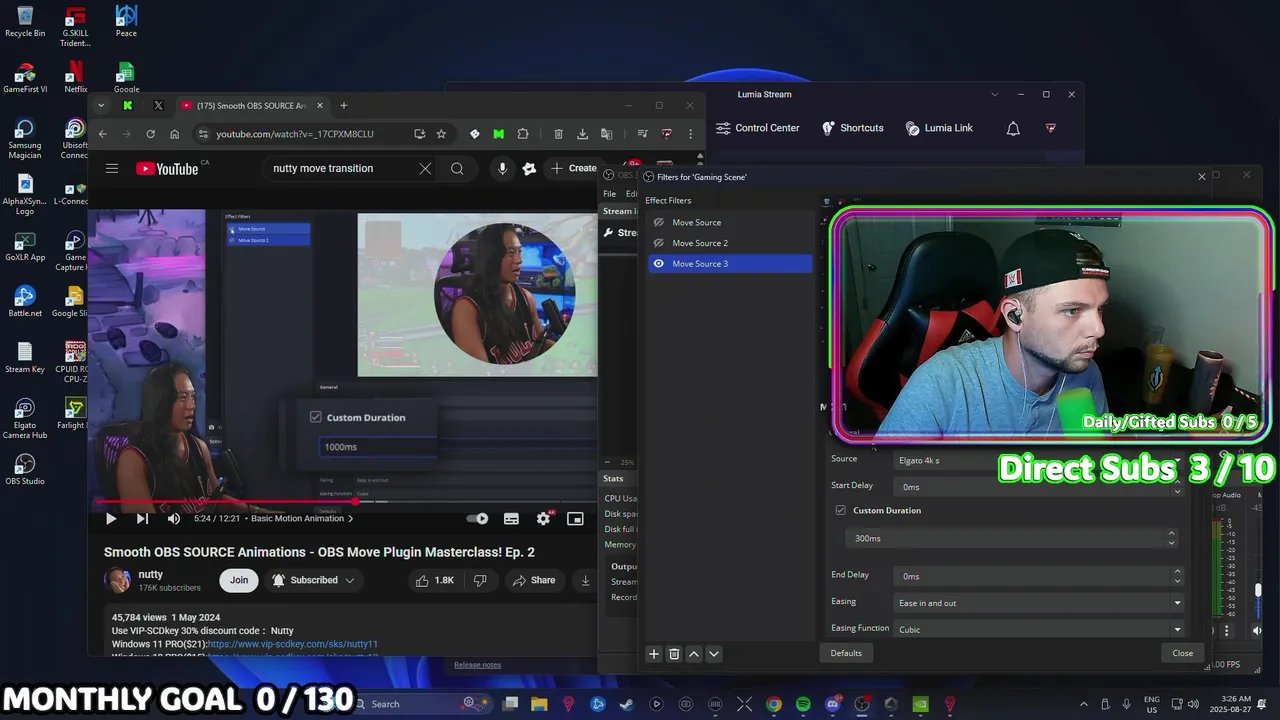The height and width of the screenshot is (720, 1280).
Task: Open the Easing dropdown set to Ease in and out
Action: click(x=1038, y=603)
